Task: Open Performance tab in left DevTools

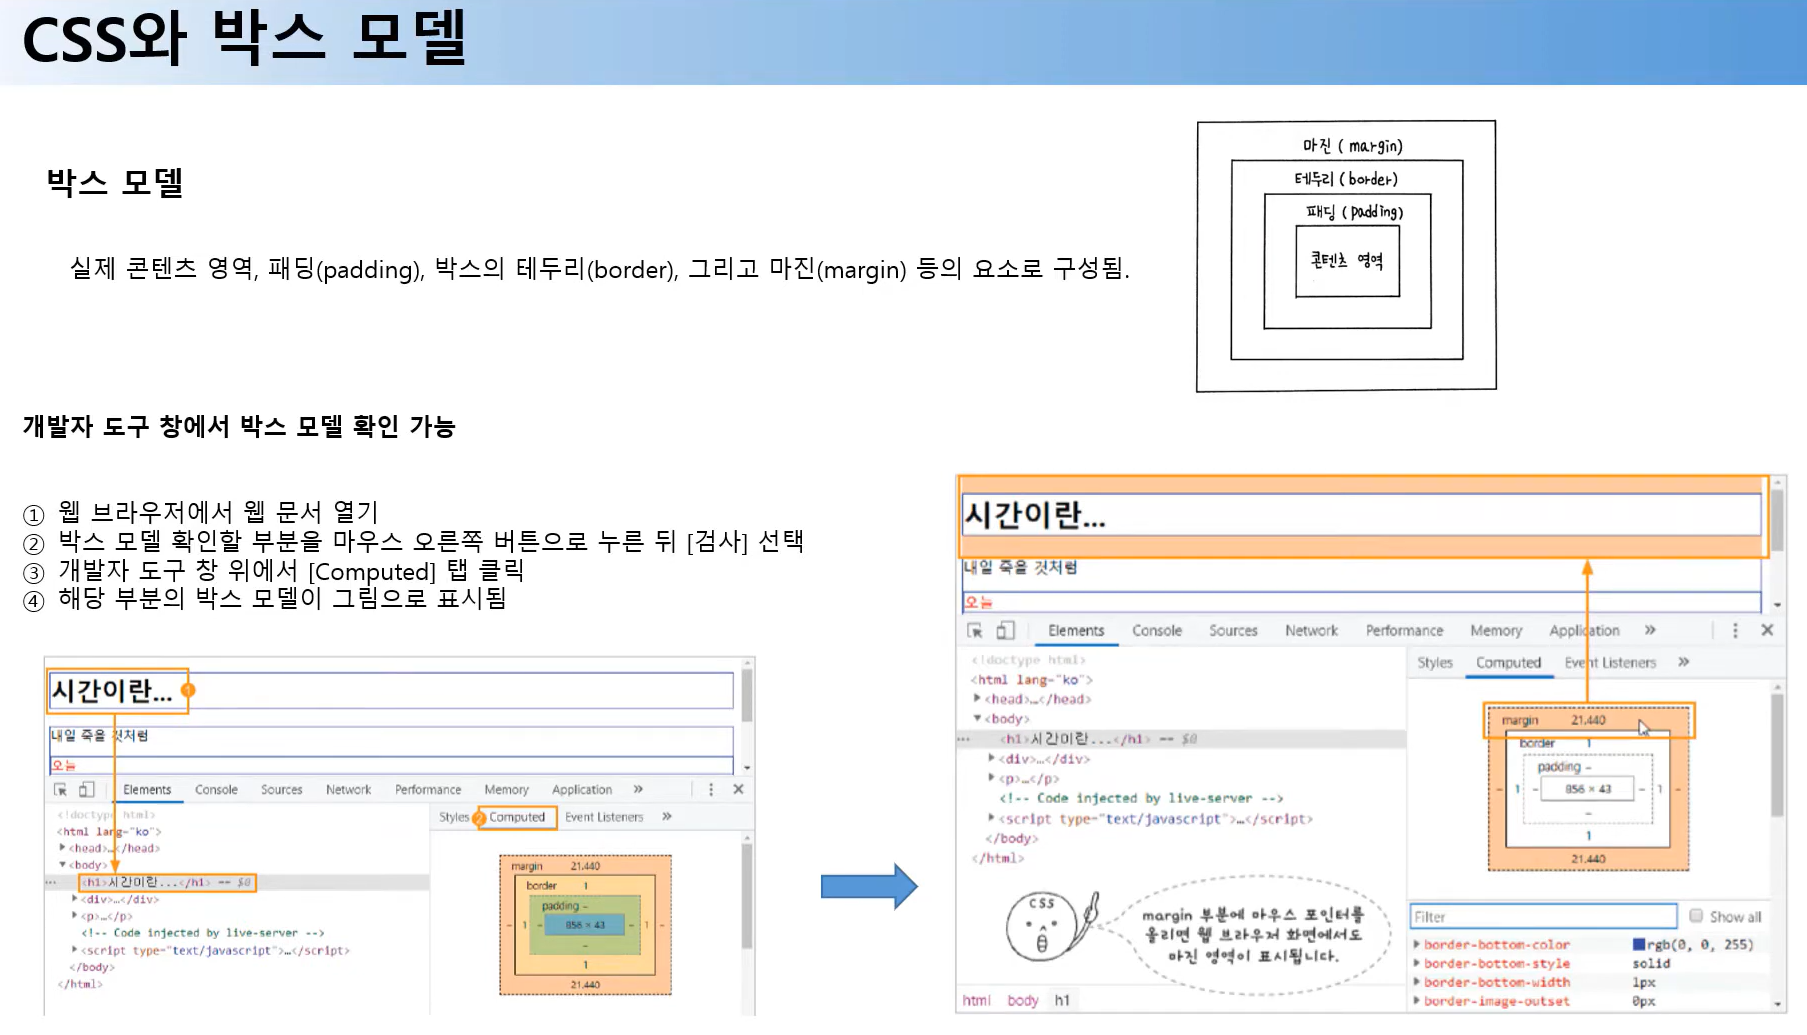Action: click(428, 790)
